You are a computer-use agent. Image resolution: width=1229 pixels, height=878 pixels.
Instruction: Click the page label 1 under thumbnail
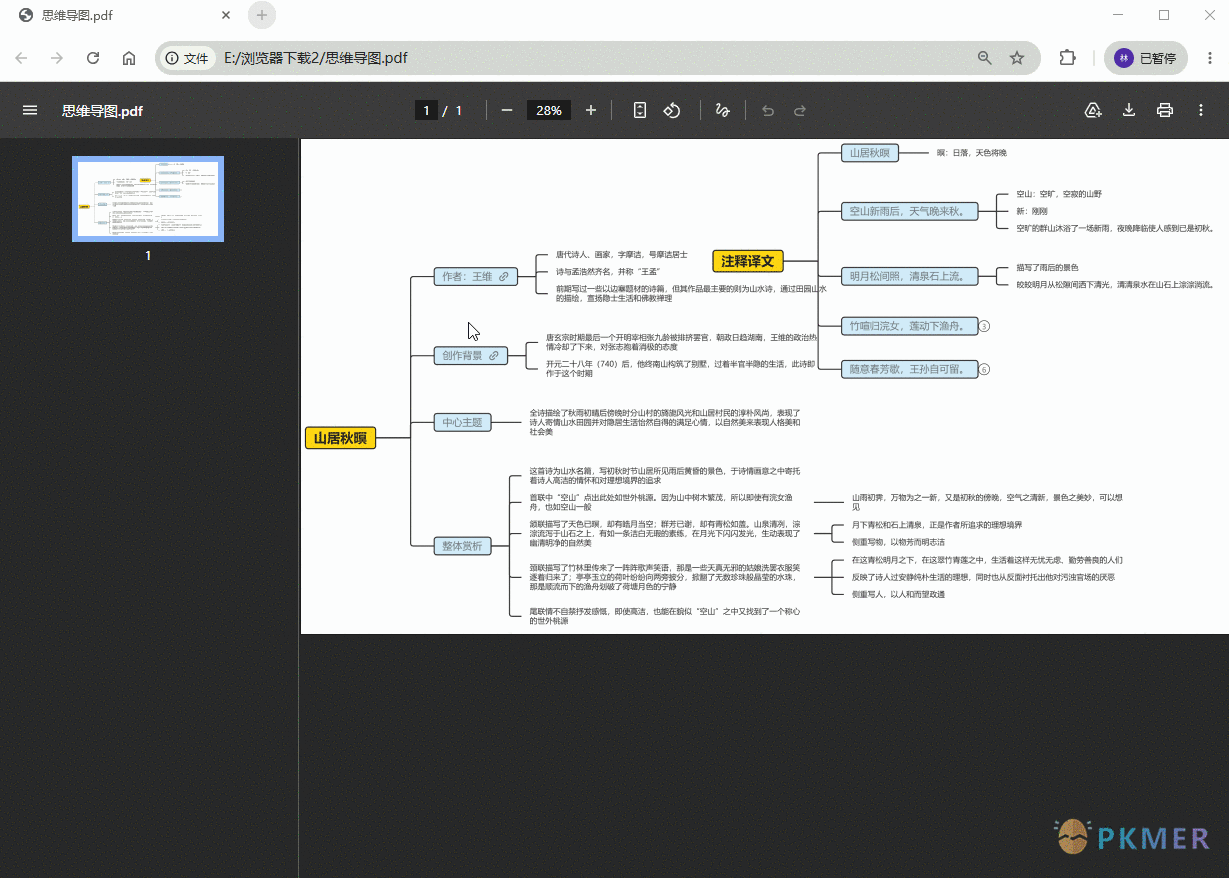point(148,255)
